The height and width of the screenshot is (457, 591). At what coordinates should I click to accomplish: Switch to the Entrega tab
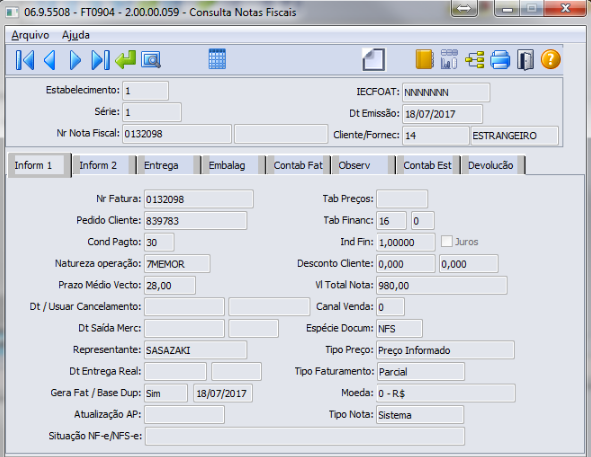[168, 165]
